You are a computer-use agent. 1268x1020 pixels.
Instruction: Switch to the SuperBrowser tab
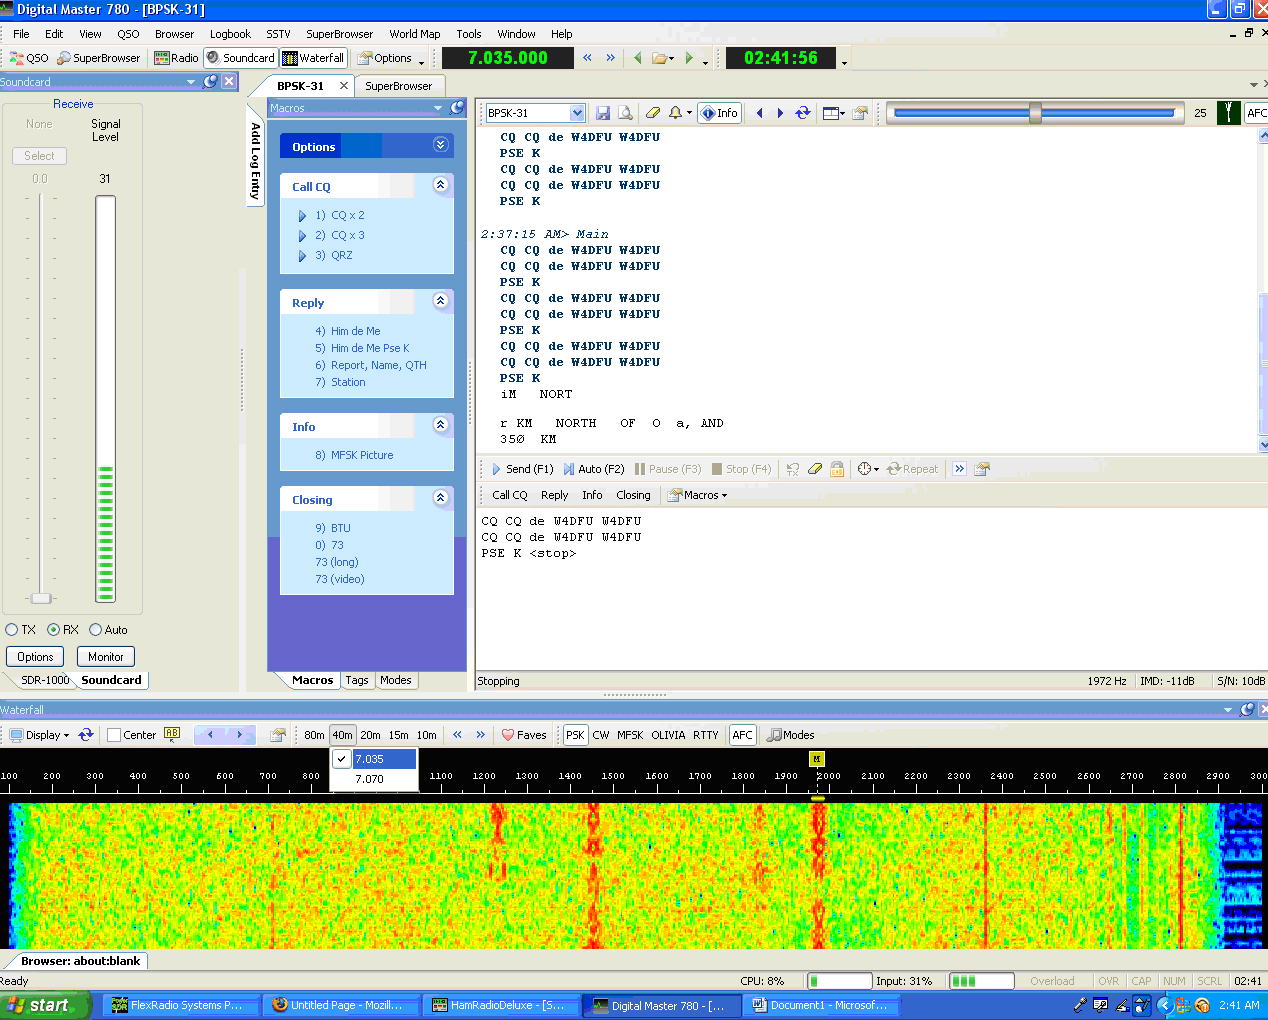click(398, 86)
